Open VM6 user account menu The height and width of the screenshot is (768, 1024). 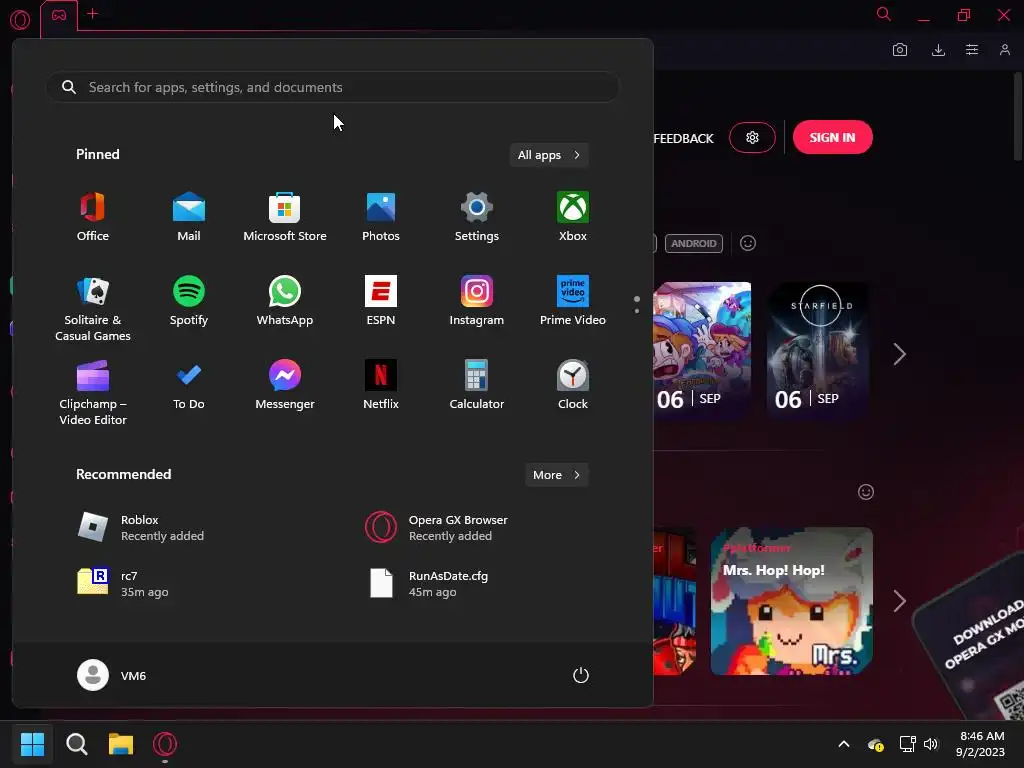(112, 675)
